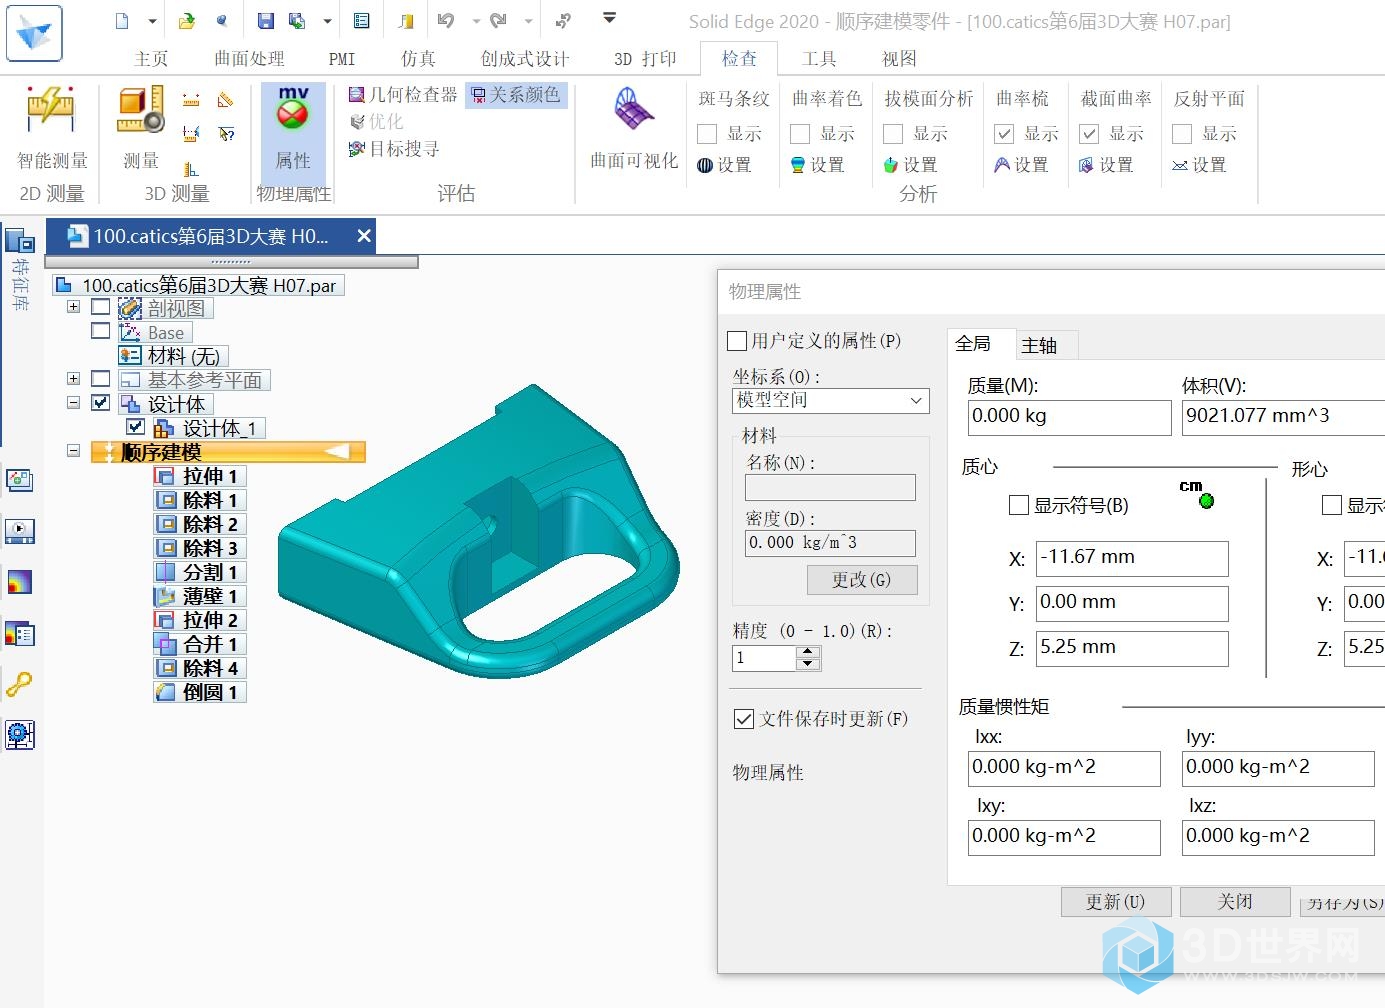Expand the 基本参考平面 tree node
Viewport: 1385px width, 1008px height.
pos(73,379)
